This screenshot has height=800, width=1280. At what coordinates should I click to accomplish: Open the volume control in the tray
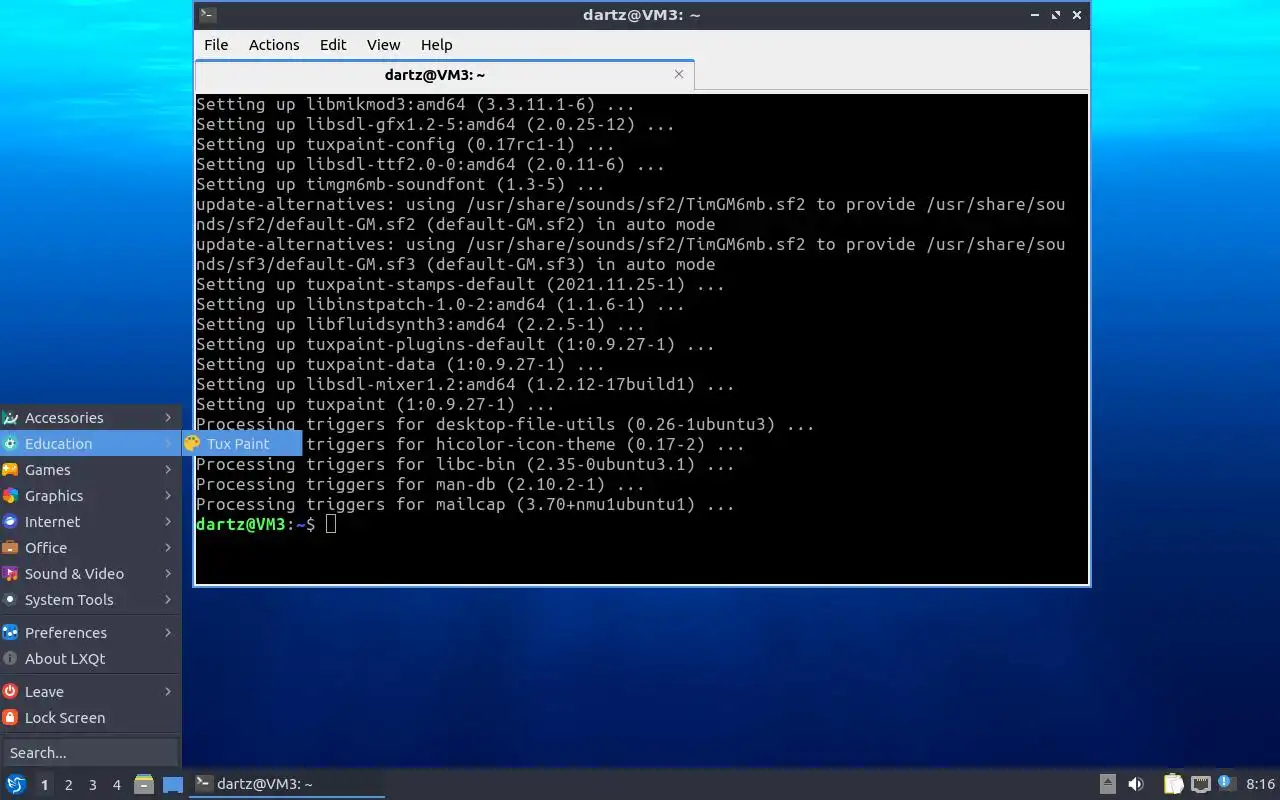[1136, 784]
